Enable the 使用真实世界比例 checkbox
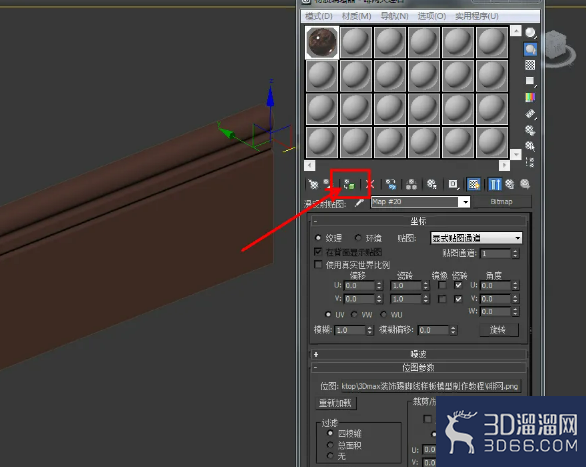This screenshot has width=586, height=467. pos(318,265)
